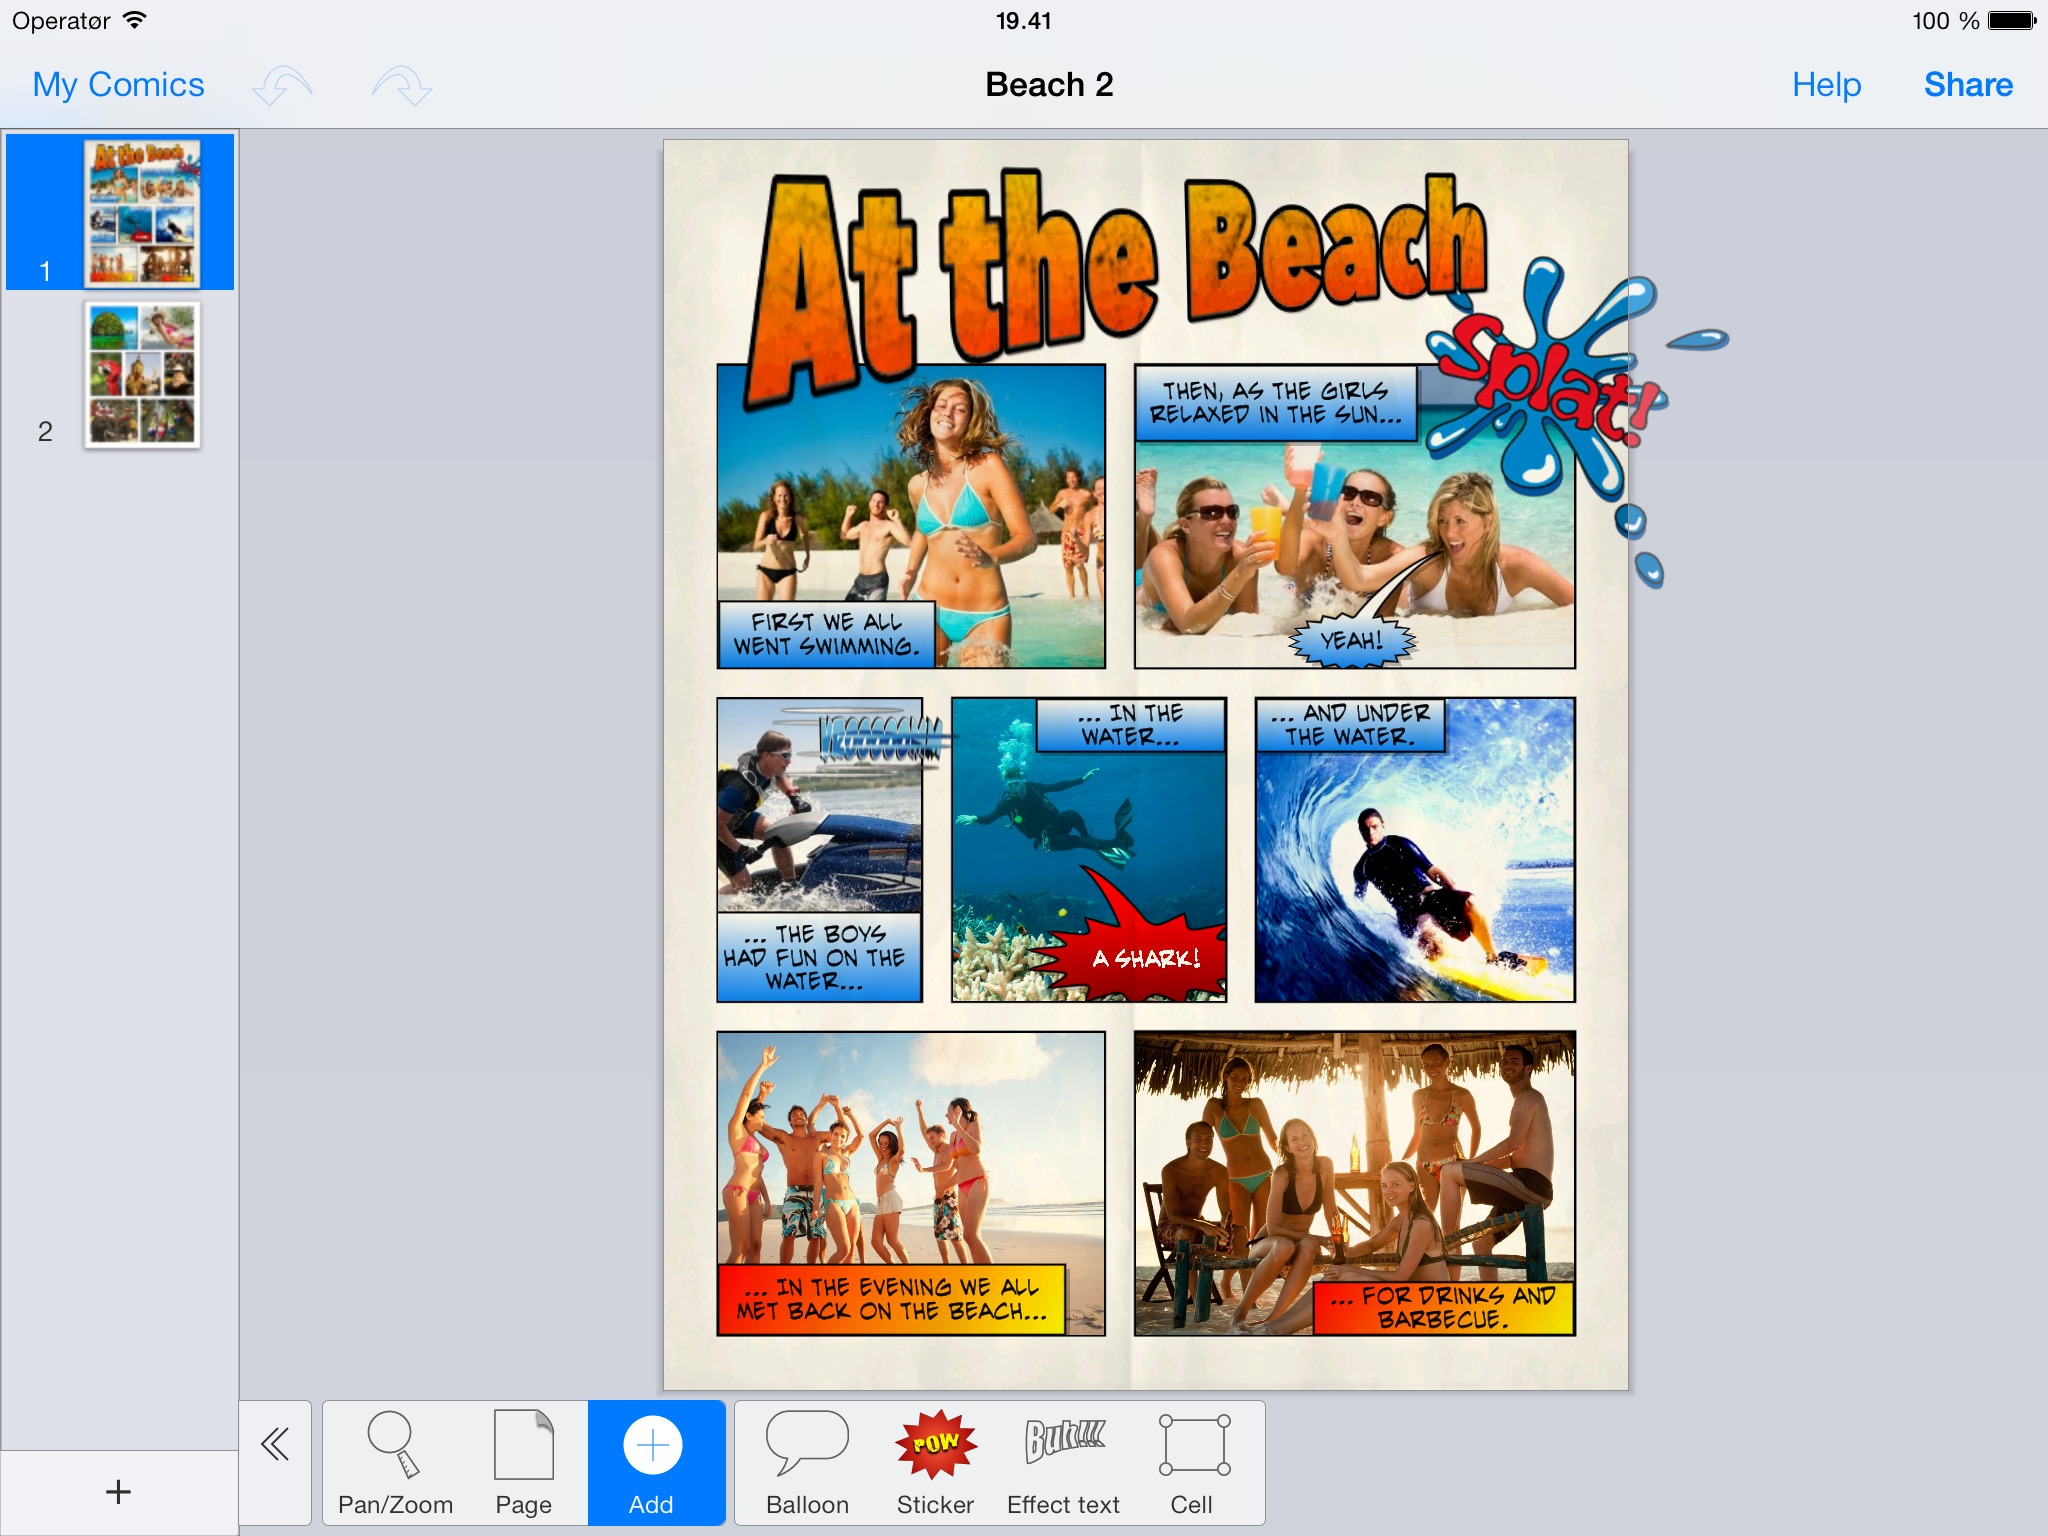Select page 2 thumbnail
Image resolution: width=2048 pixels, height=1536 pixels.
[142, 375]
